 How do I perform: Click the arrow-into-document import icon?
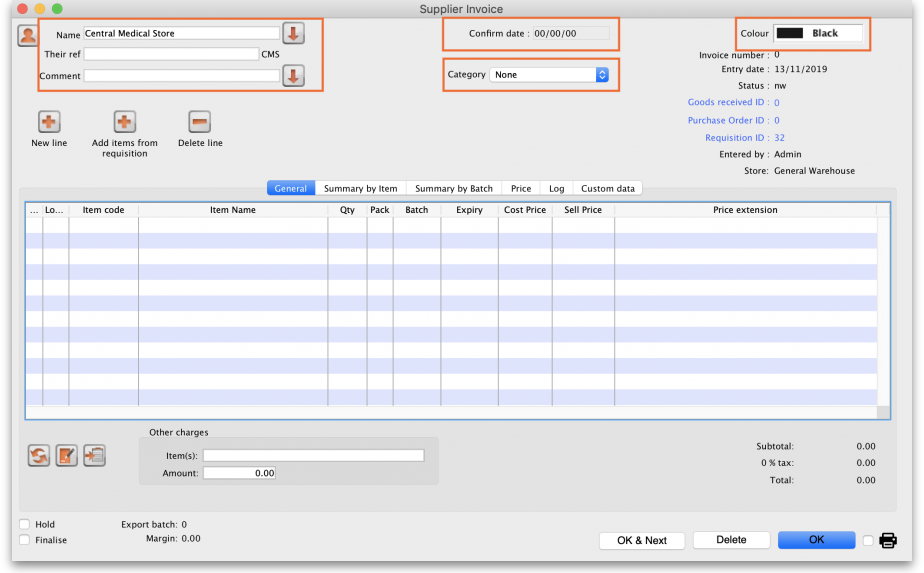[x=95, y=456]
